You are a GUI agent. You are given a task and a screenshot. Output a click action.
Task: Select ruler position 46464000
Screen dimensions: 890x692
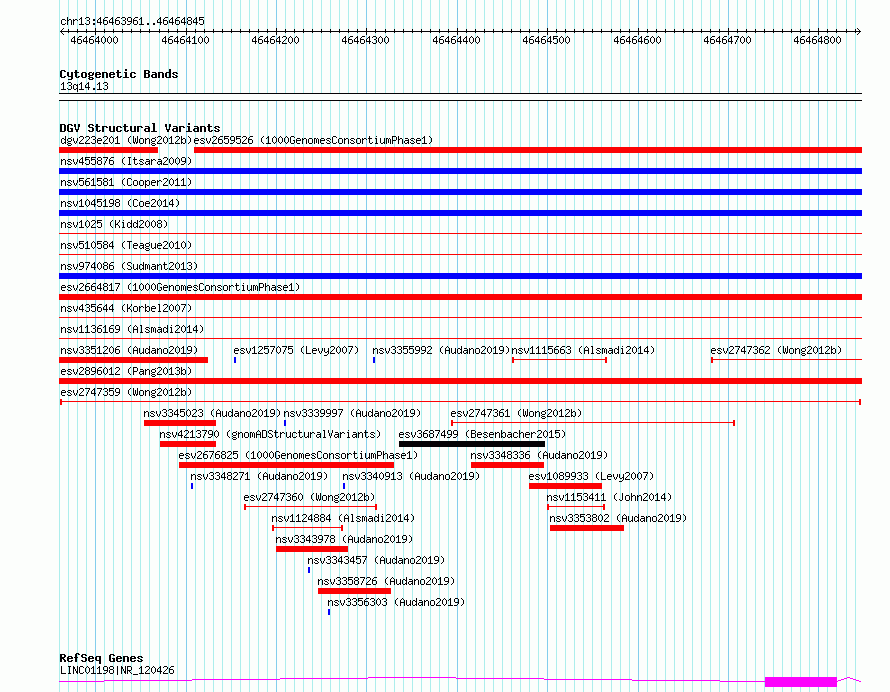pyautogui.click(x=94, y=40)
